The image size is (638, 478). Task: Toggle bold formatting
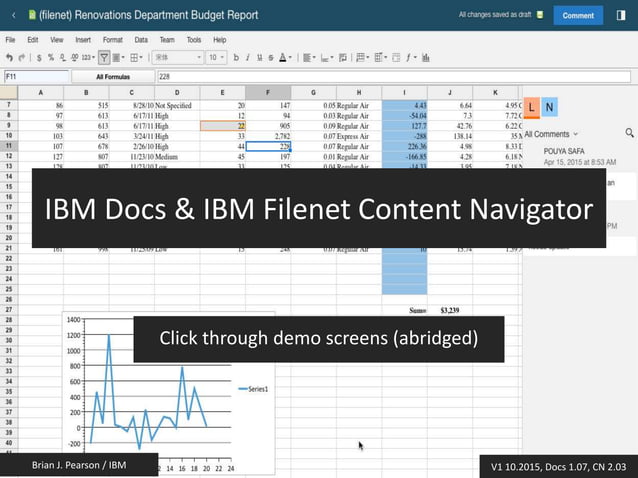click(x=236, y=58)
